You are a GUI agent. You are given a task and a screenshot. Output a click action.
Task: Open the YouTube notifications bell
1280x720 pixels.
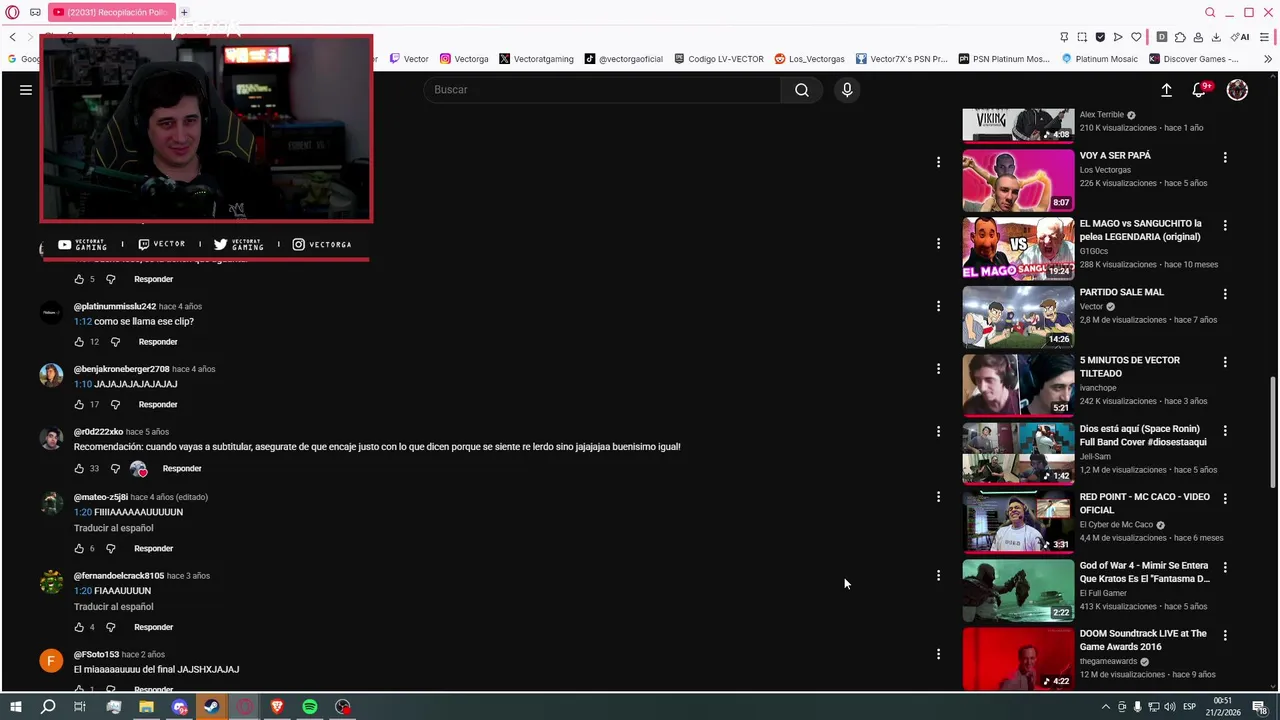(1199, 90)
